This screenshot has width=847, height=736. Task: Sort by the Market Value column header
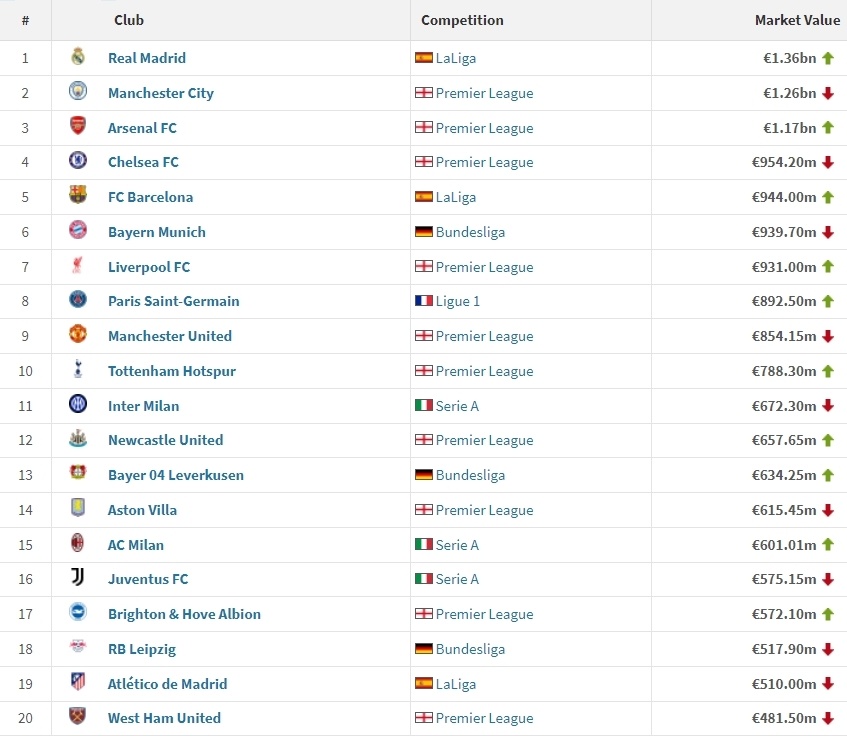[x=797, y=20]
